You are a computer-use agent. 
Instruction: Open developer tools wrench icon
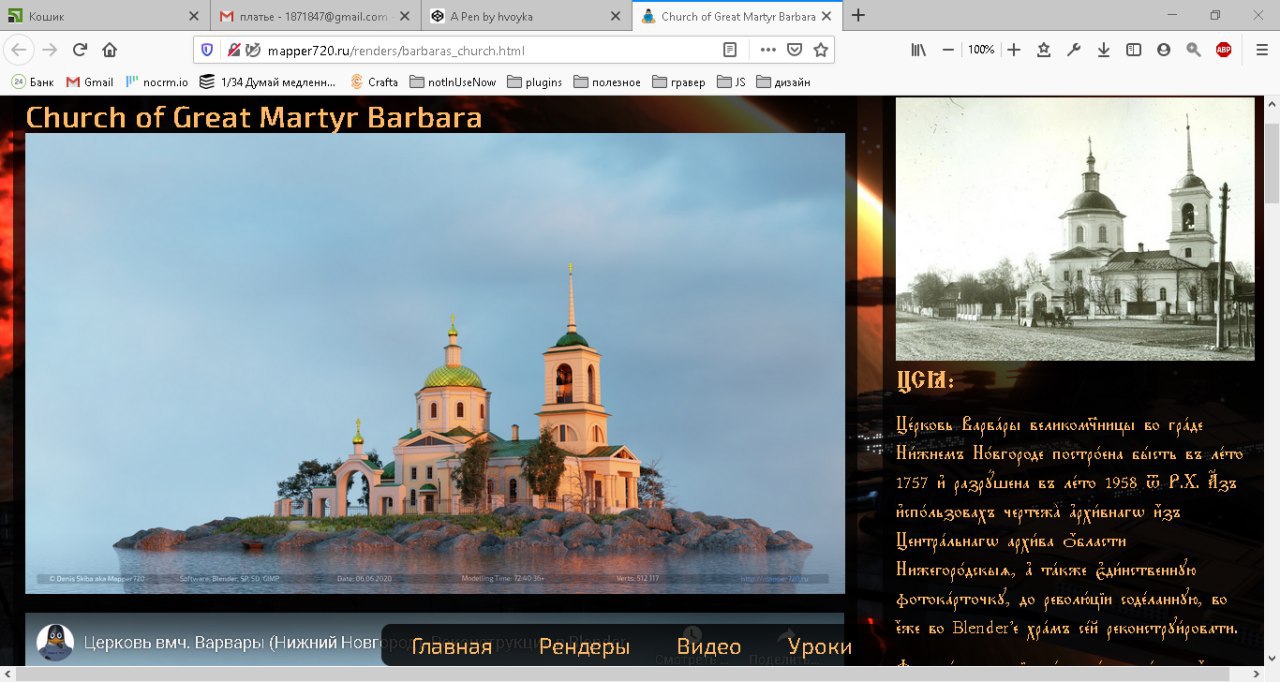pos(1073,50)
